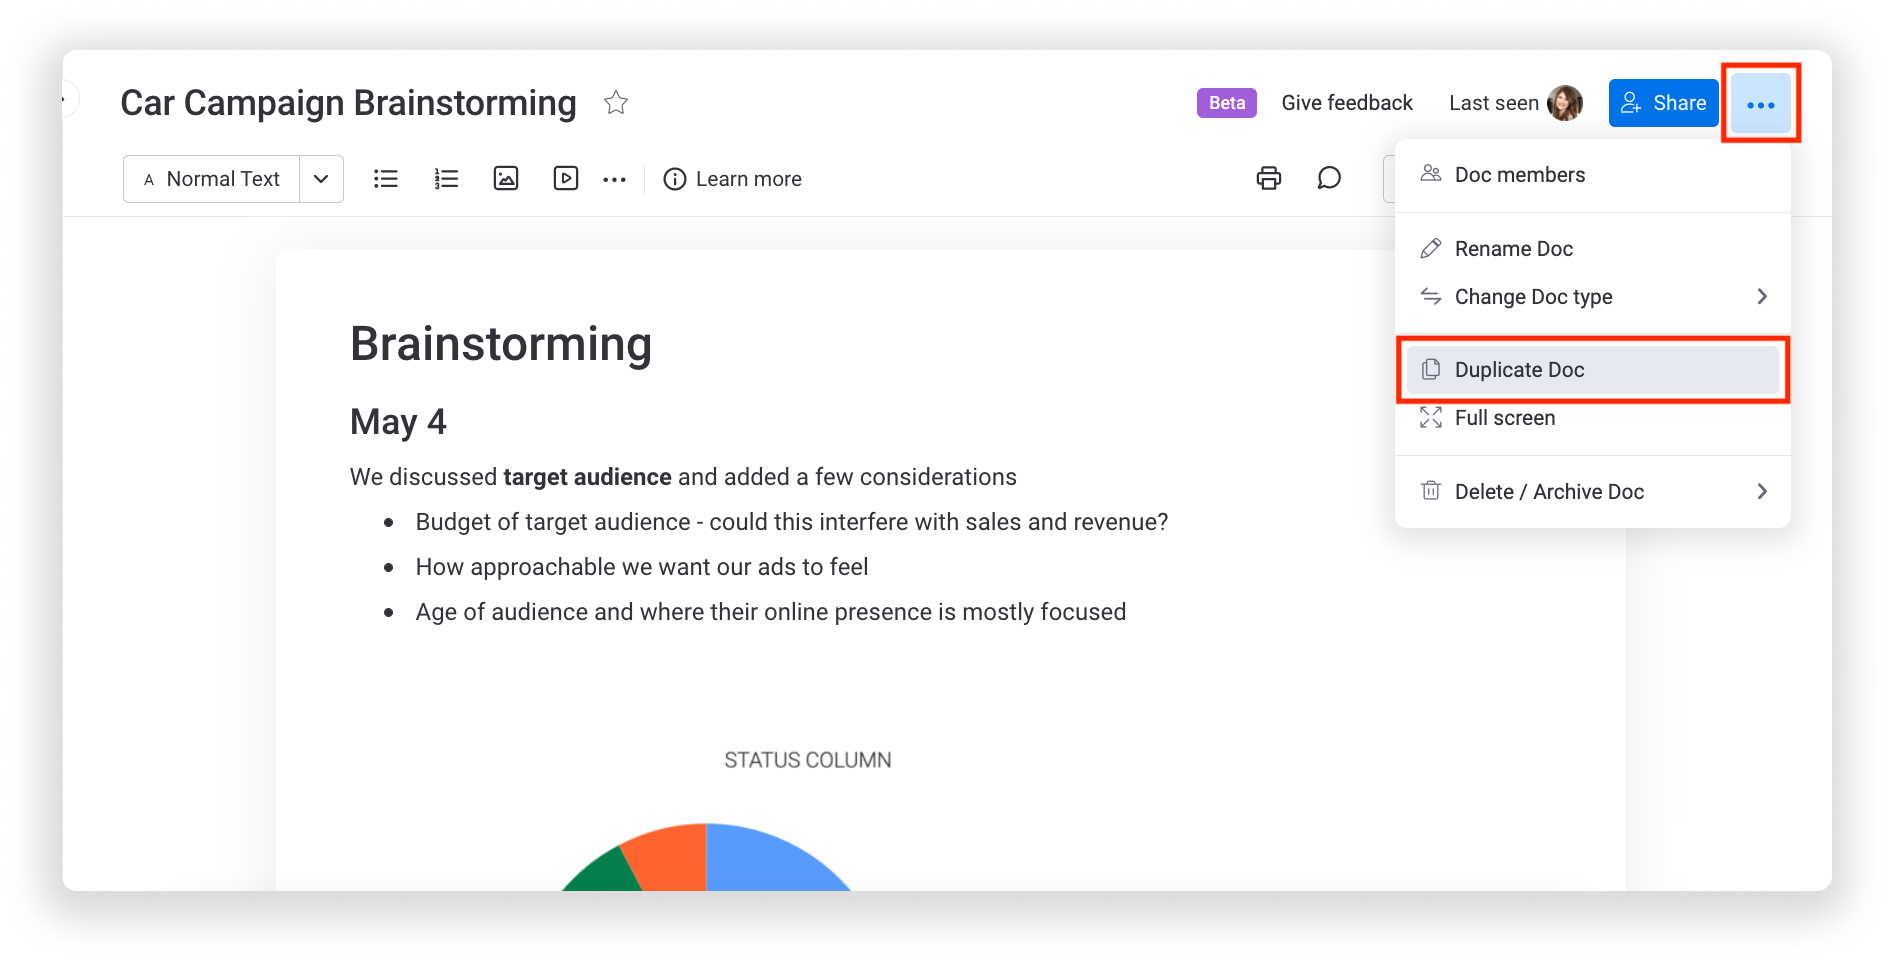
Task: Switch to Full screen
Action: click(x=1592, y=418)
